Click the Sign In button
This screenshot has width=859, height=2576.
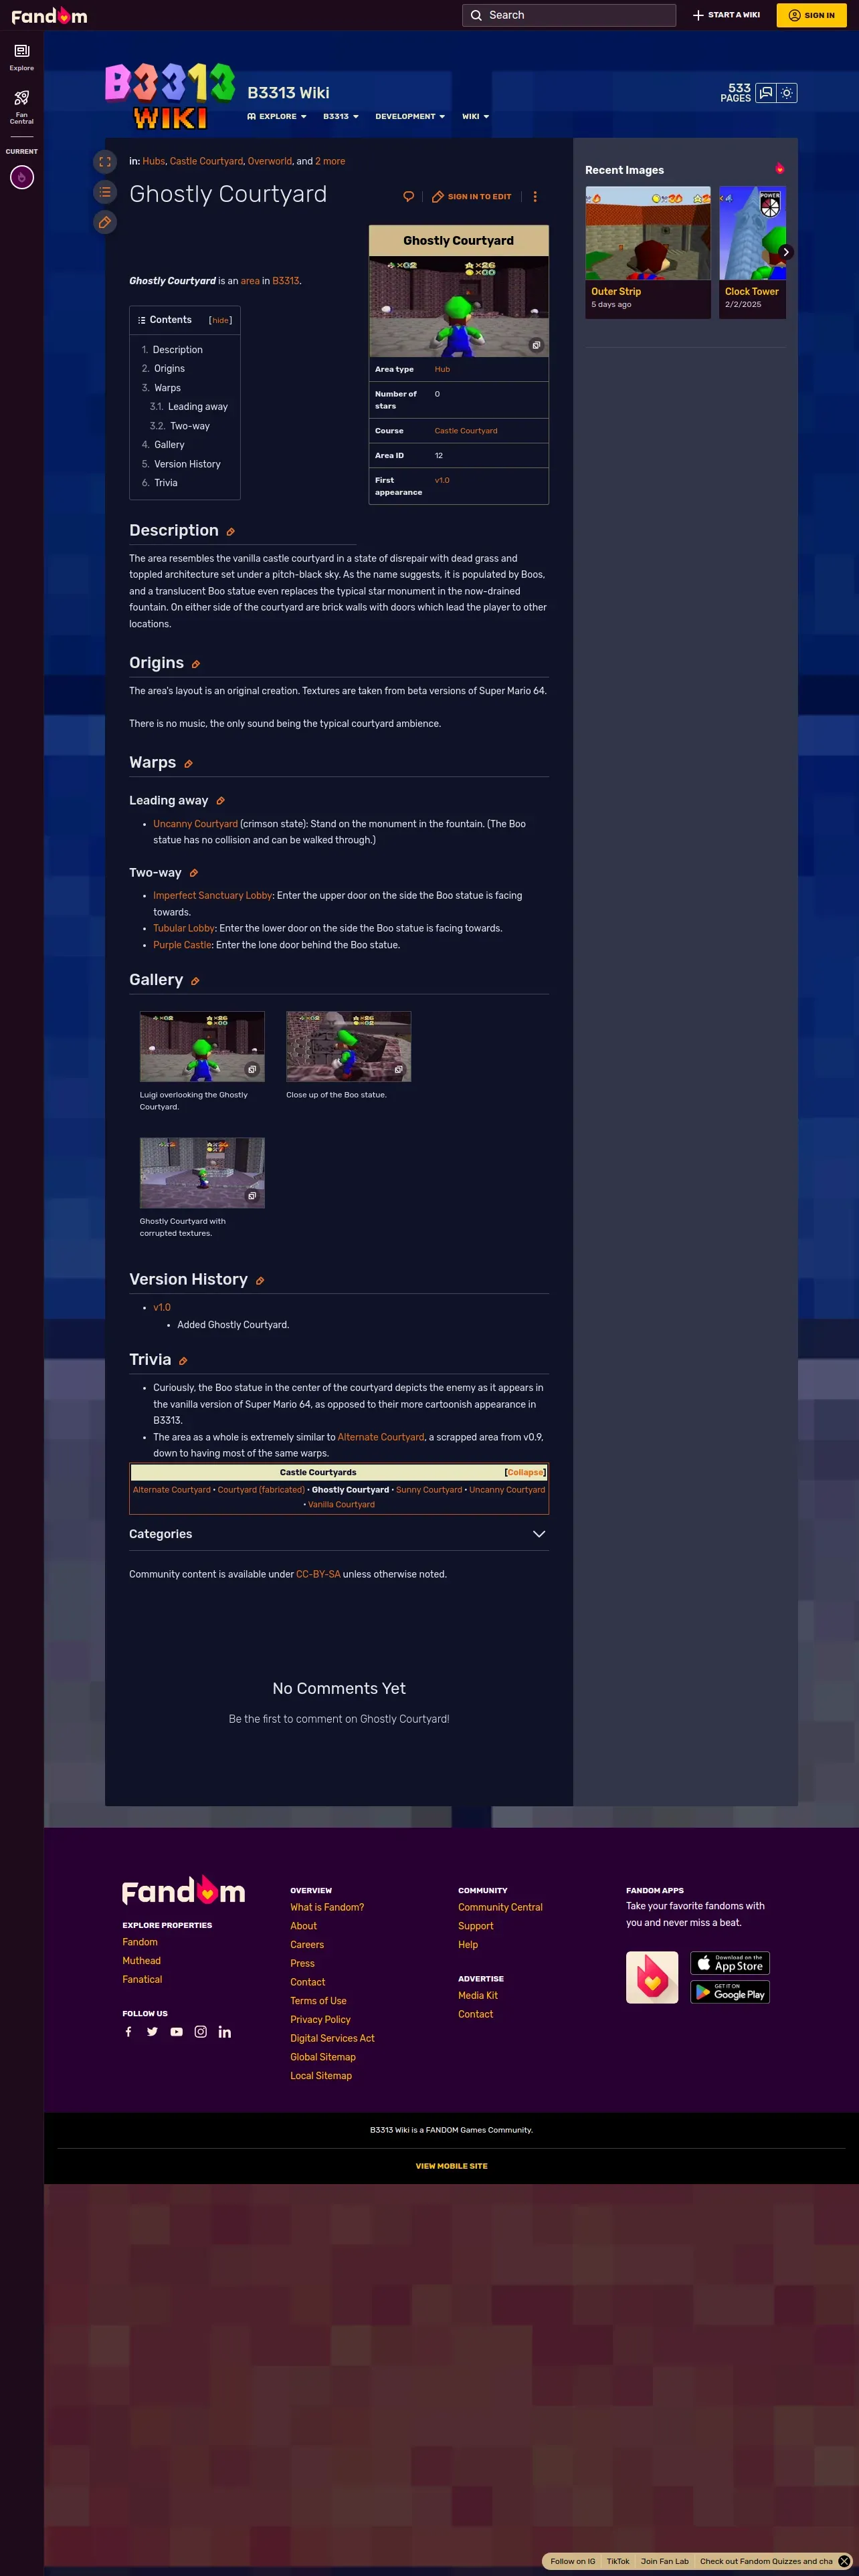coord(811,15)
